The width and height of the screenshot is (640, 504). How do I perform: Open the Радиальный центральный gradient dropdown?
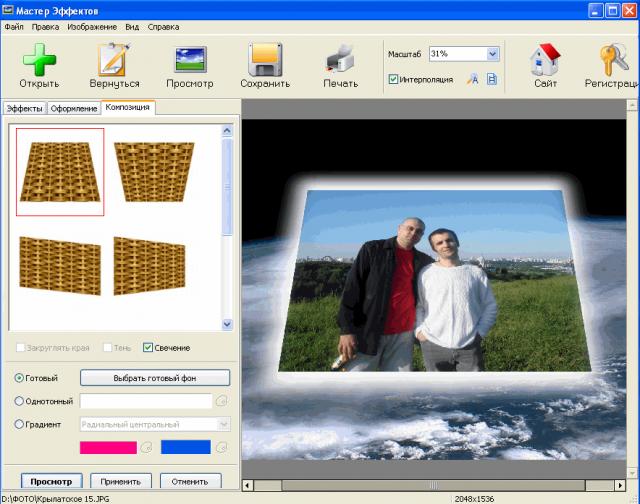pyautogui.click(x=224, y=424)
